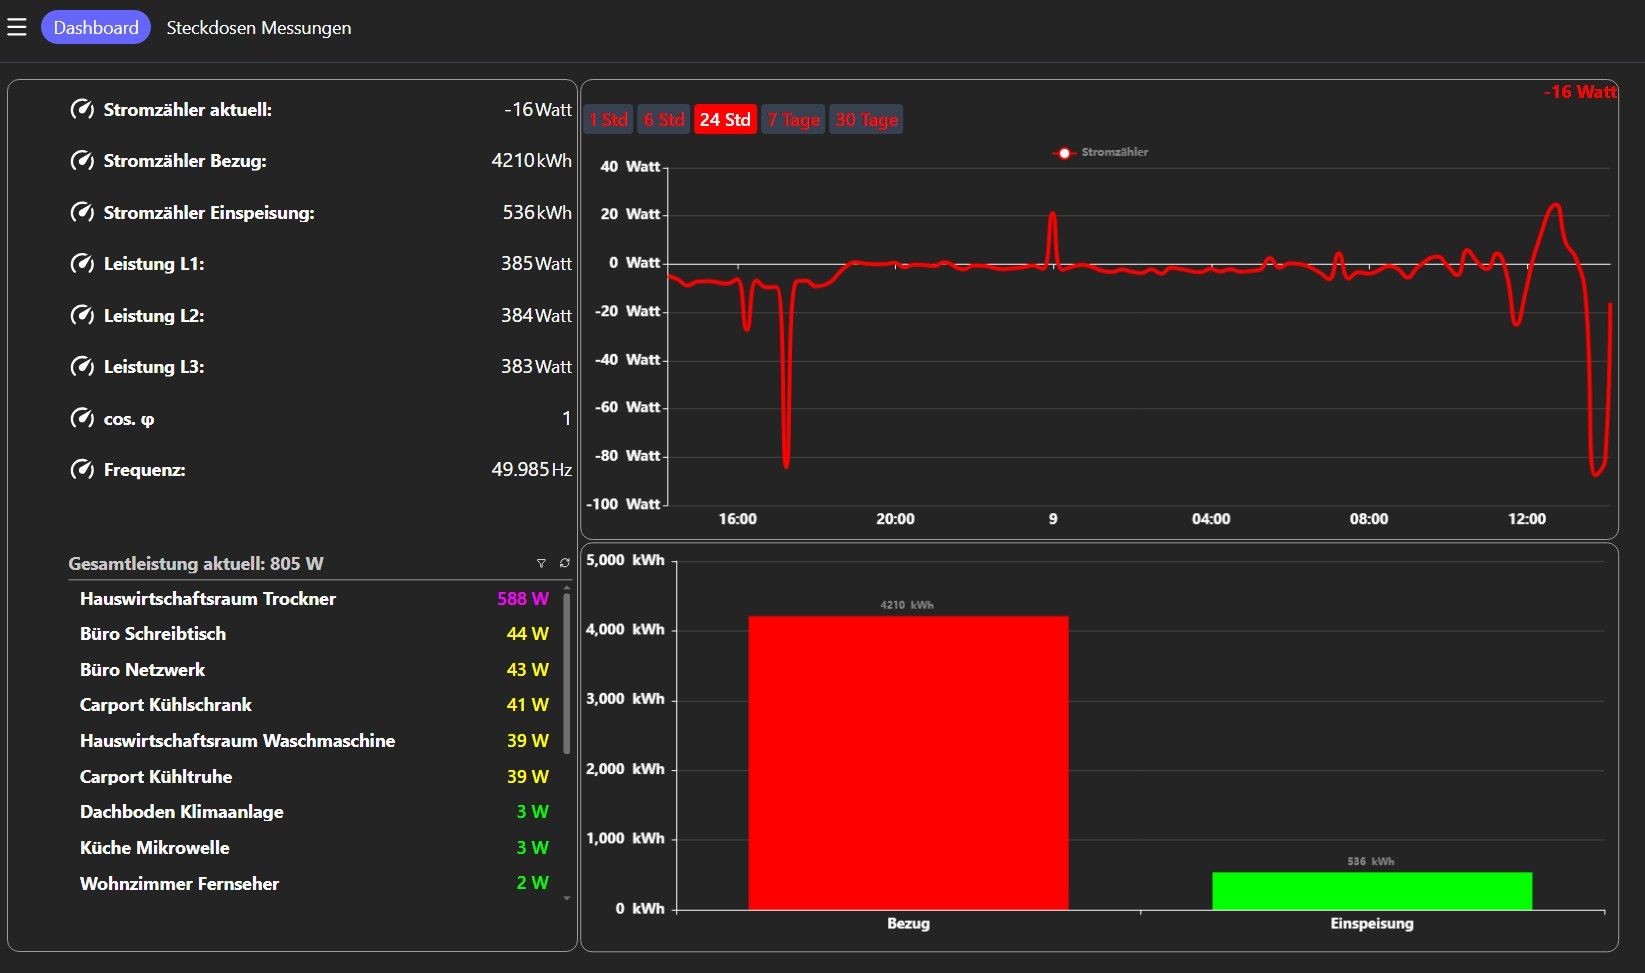The image size is (1645, 973).
Task: Click gauge icon beside Frequenz
Action: tap(82, 469)
